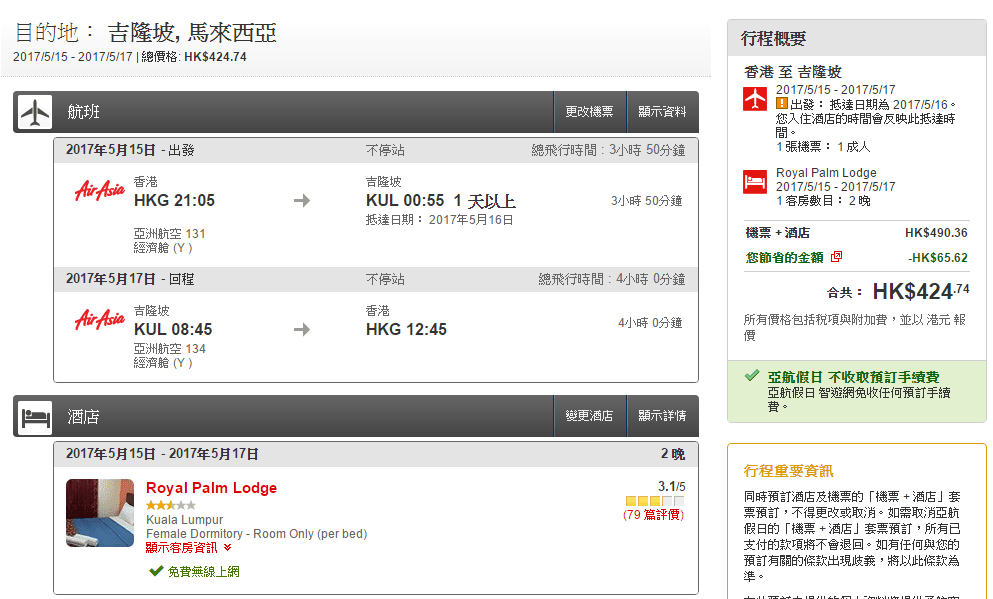Expand 顯示客房資訊 room details
The height and width of the screenshot is (599, 993).
click(189, 547)
